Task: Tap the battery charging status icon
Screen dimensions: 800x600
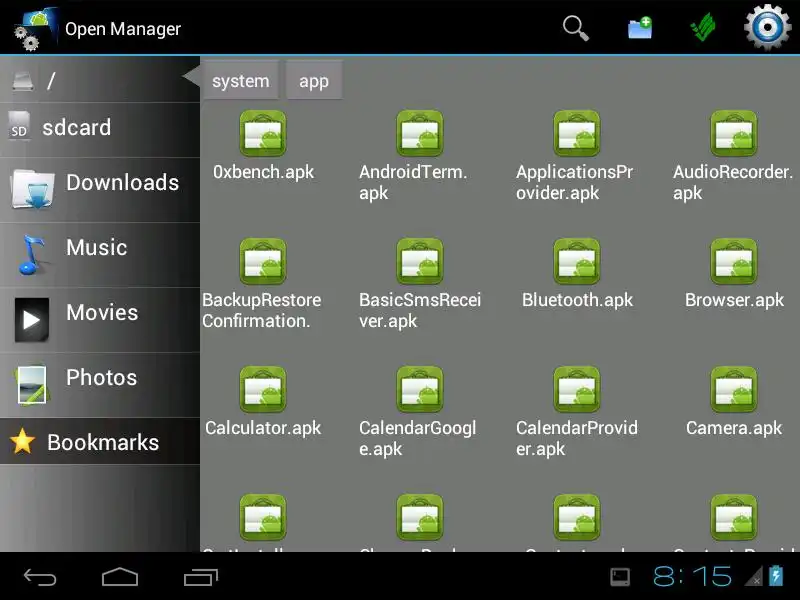Action: click(776, 576)
